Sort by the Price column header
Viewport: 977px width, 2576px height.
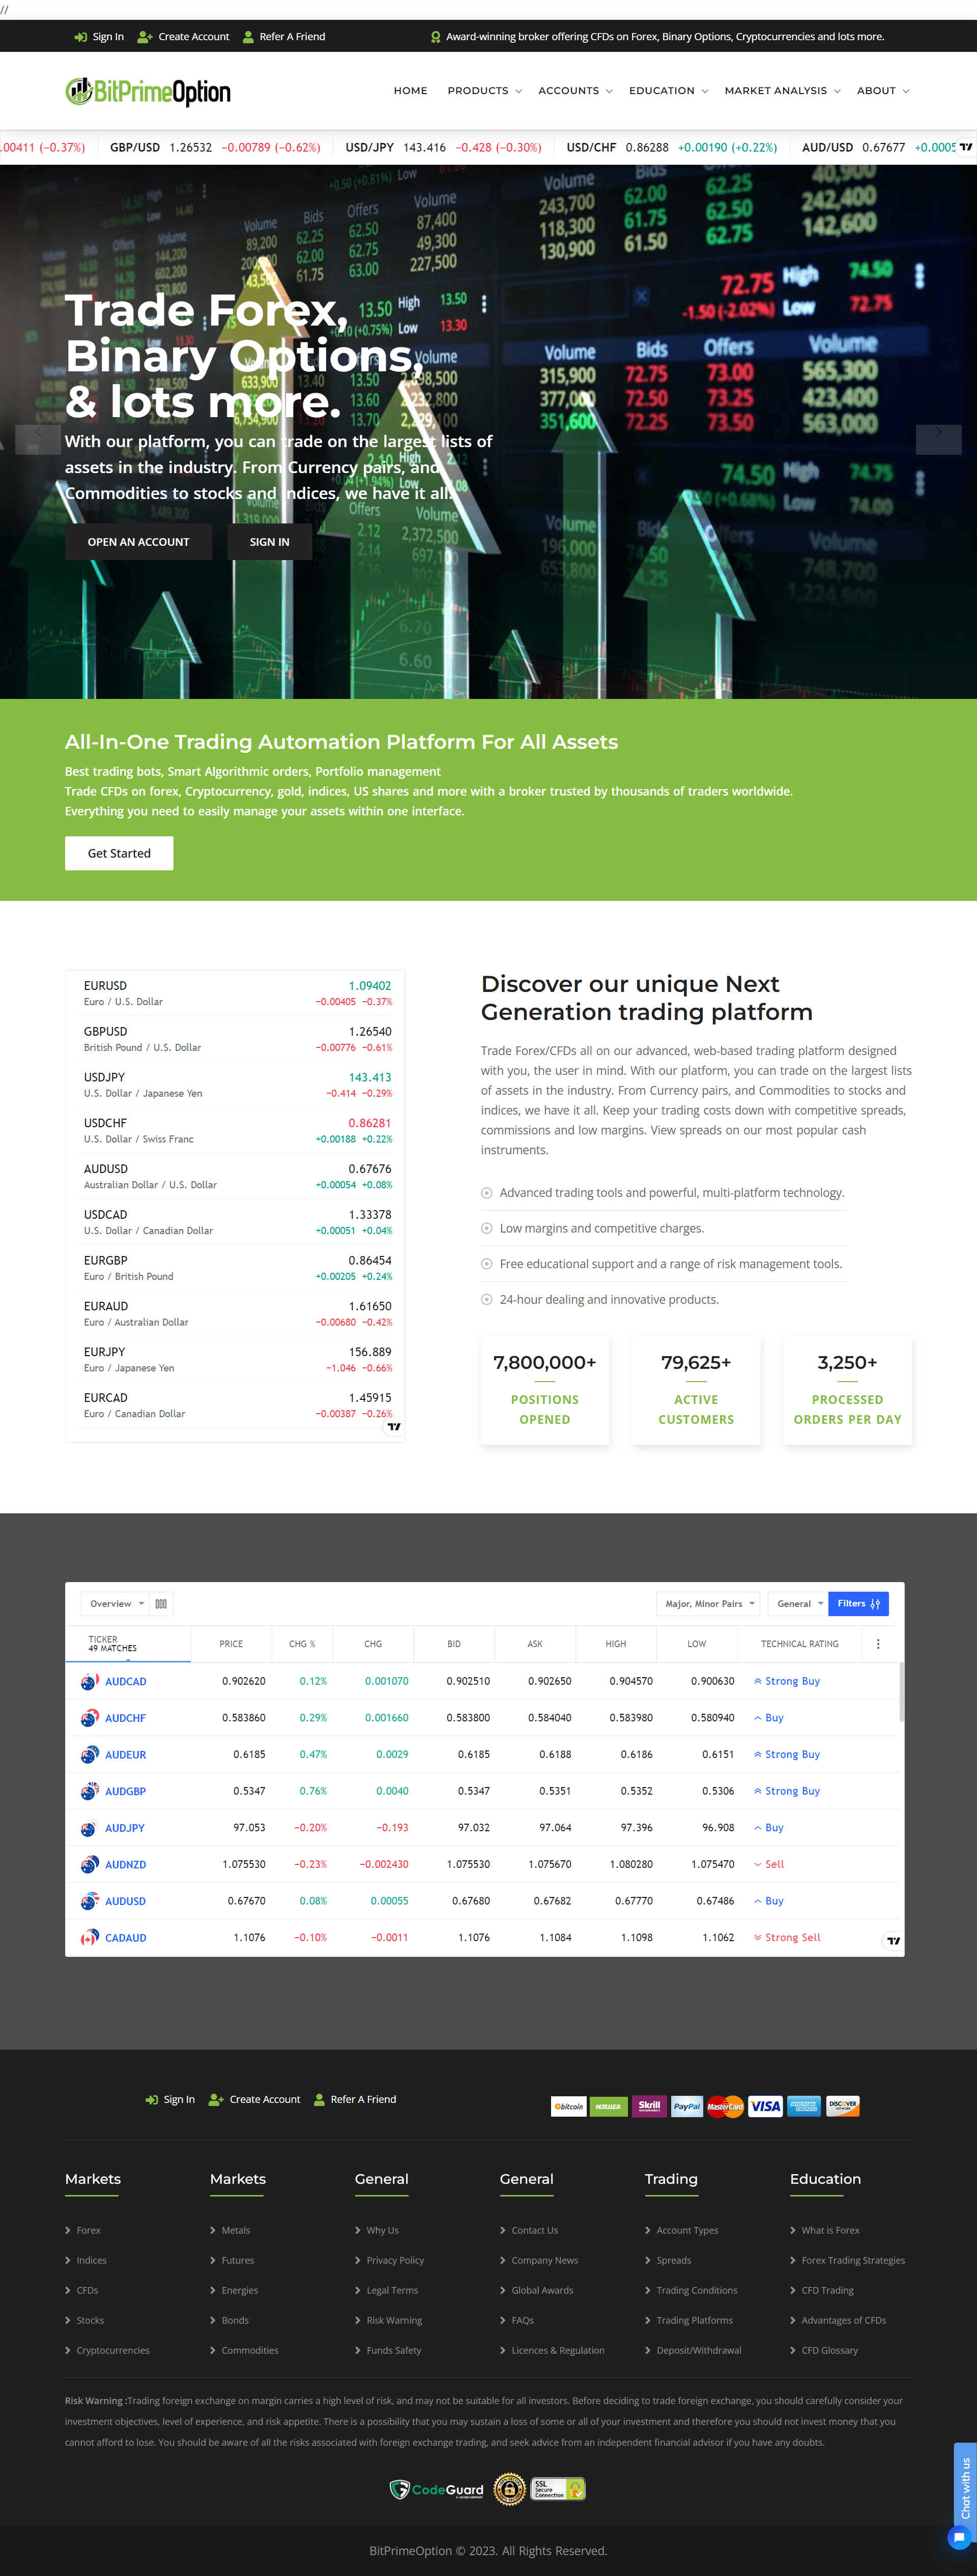click(x=231, y=1643)
